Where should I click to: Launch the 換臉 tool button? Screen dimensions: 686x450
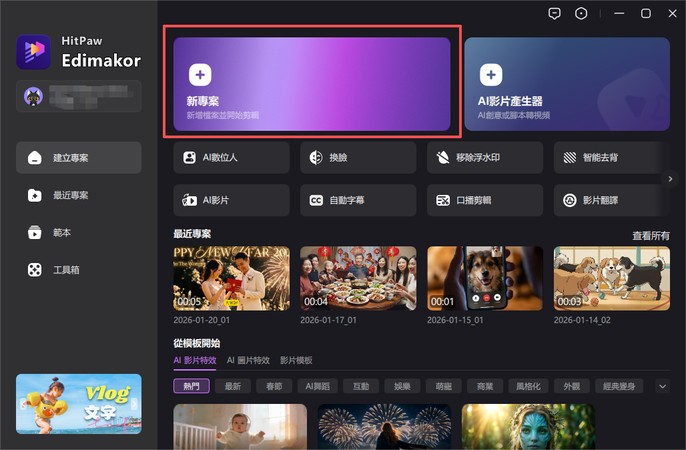[x=358, y=157]
